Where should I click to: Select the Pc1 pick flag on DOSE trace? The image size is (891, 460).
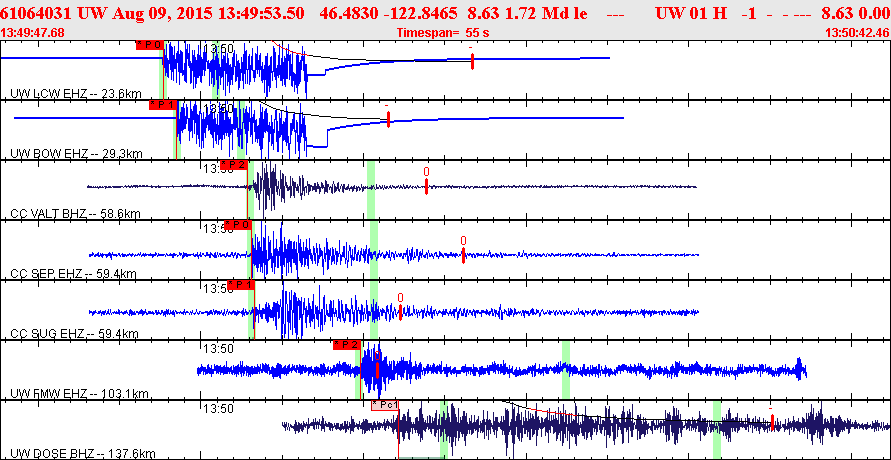pos(385,405)
